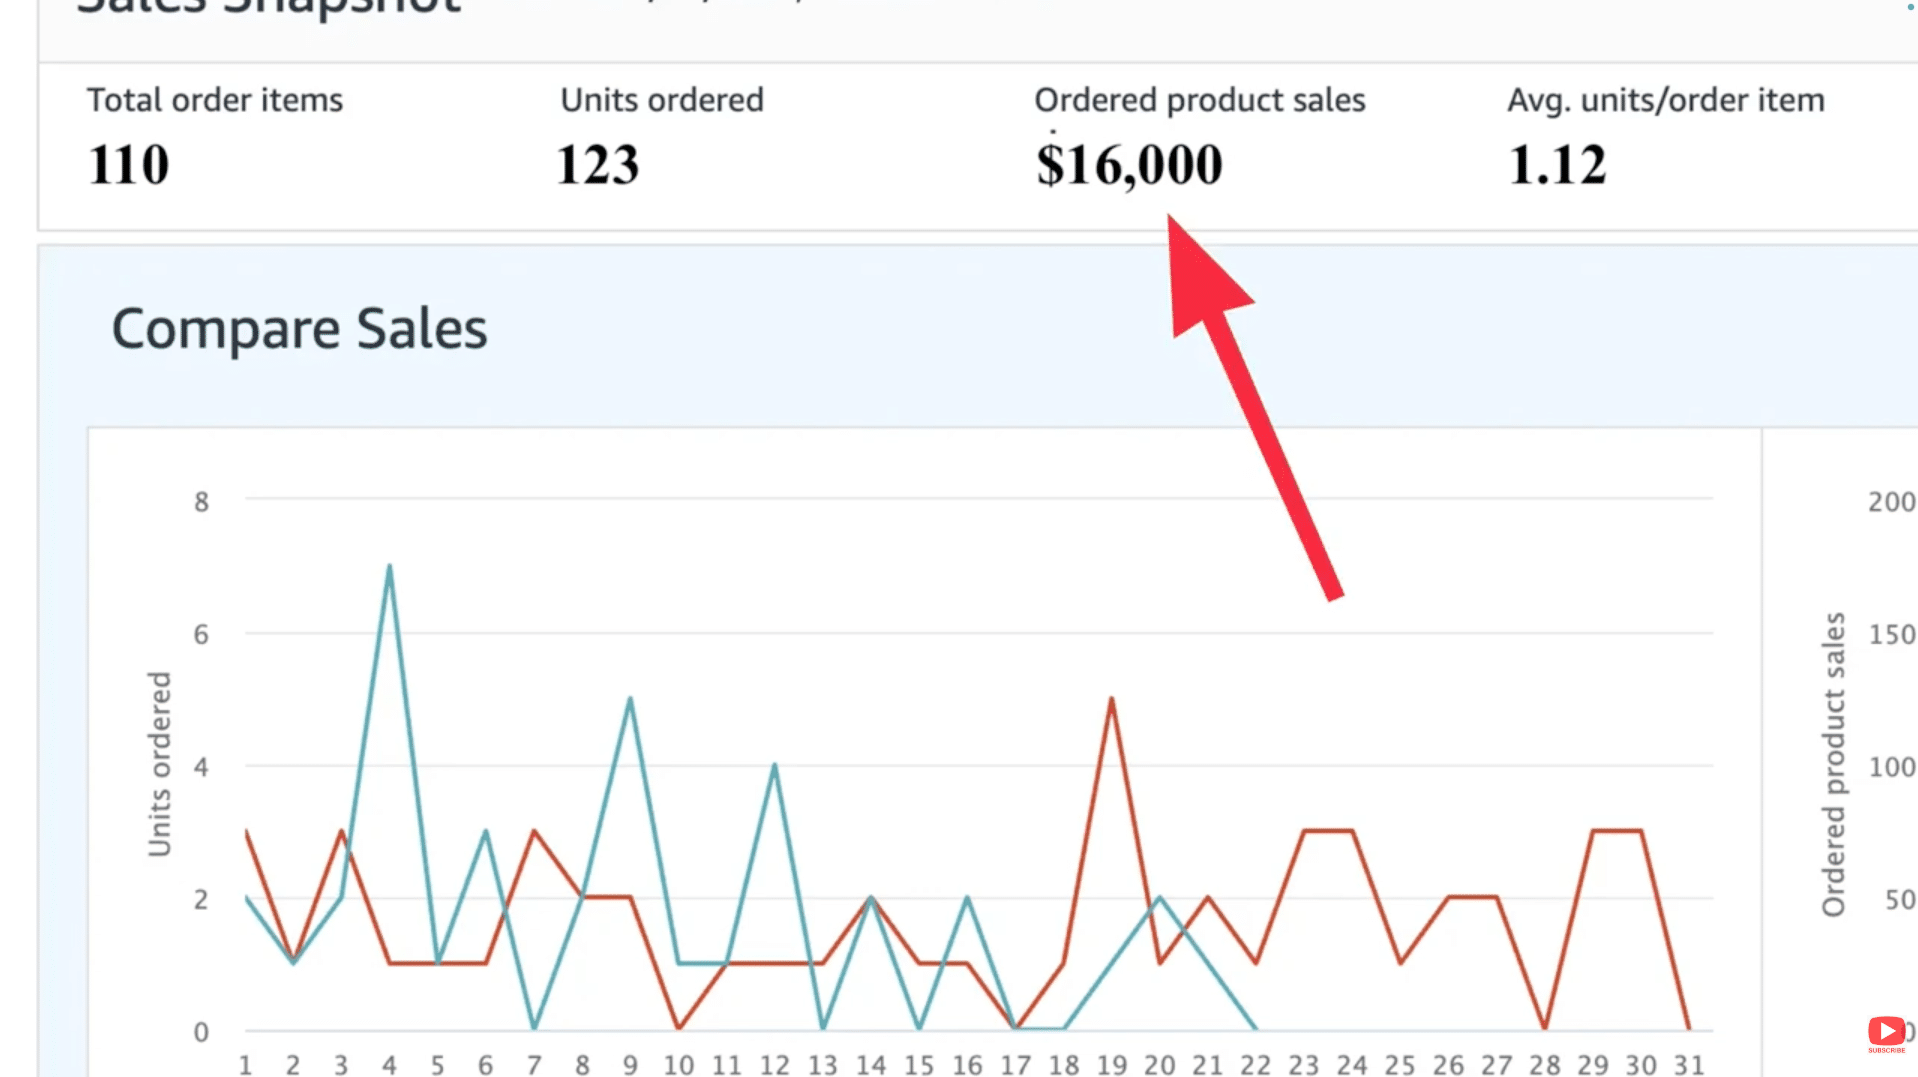
Task: Click the peak teal spike on day 4
Action: [x=389, y=566]
